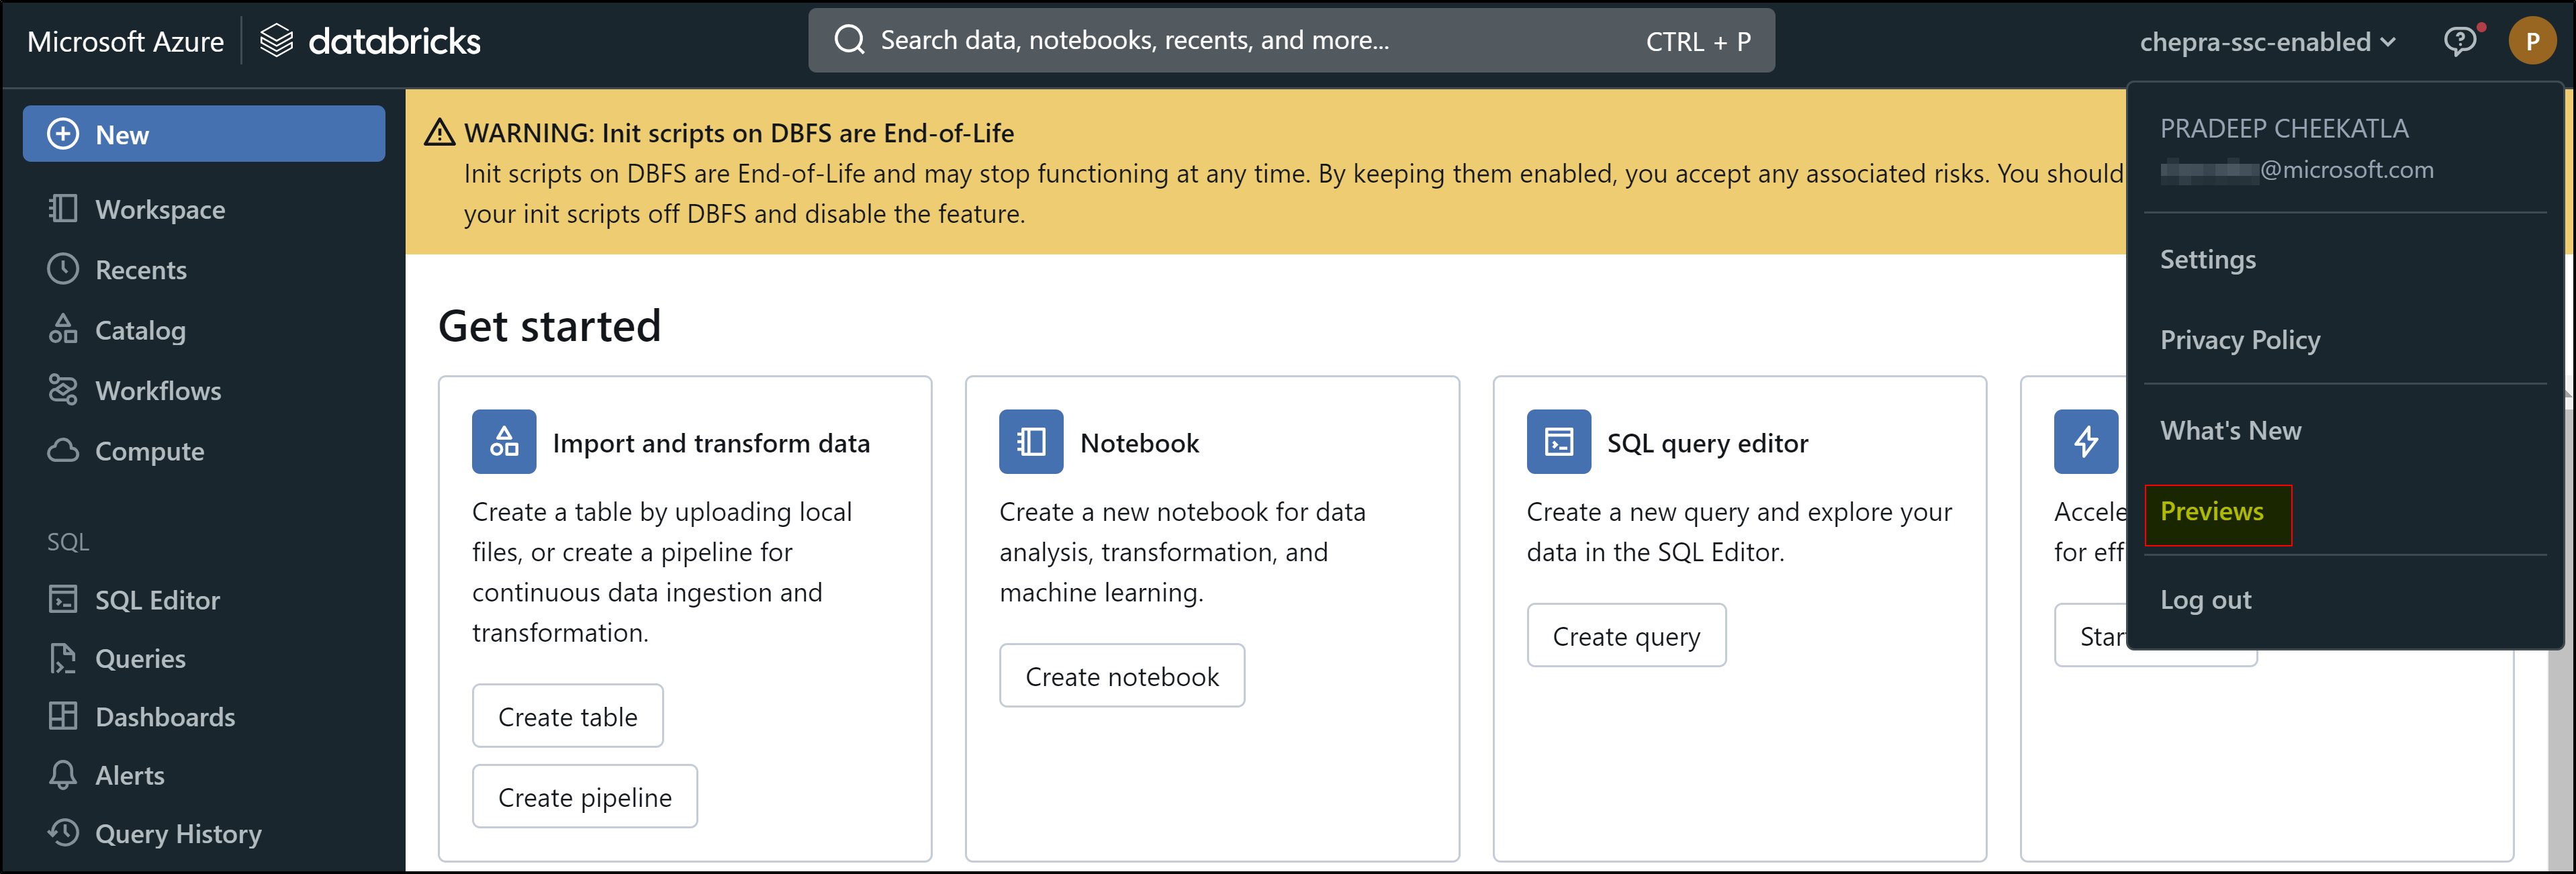Click the What's New link
2576x874 pixels.
pos(2229,430)
